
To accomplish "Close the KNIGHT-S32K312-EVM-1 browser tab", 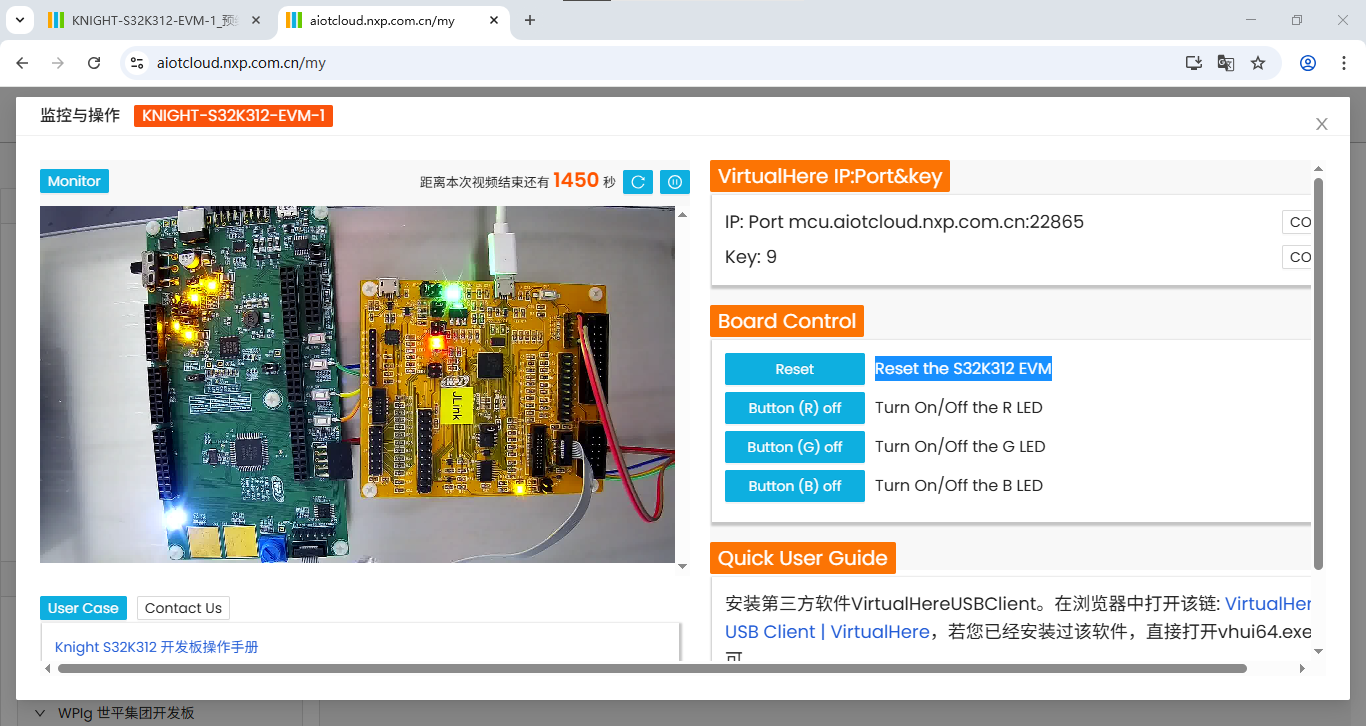I will click(x=256, y=20).
